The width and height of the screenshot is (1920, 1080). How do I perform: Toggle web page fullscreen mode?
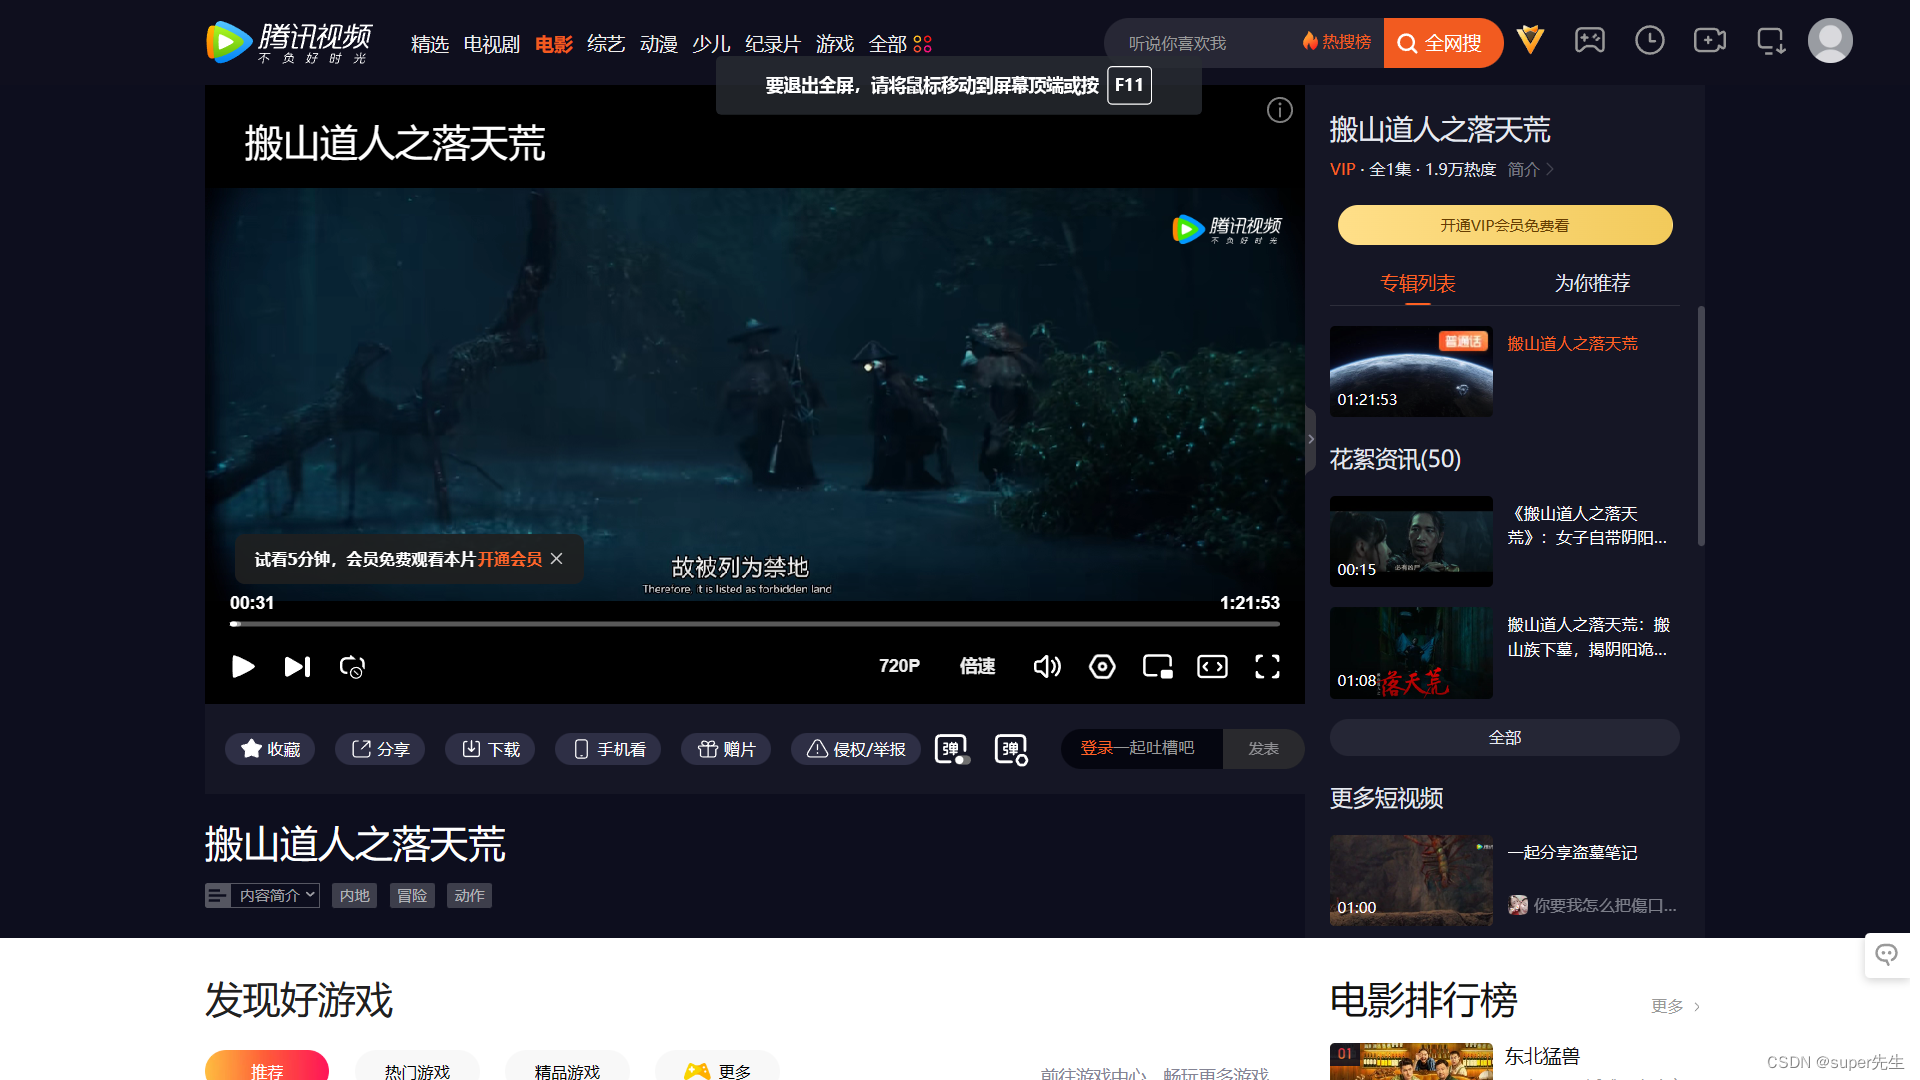click(1212, 667)
